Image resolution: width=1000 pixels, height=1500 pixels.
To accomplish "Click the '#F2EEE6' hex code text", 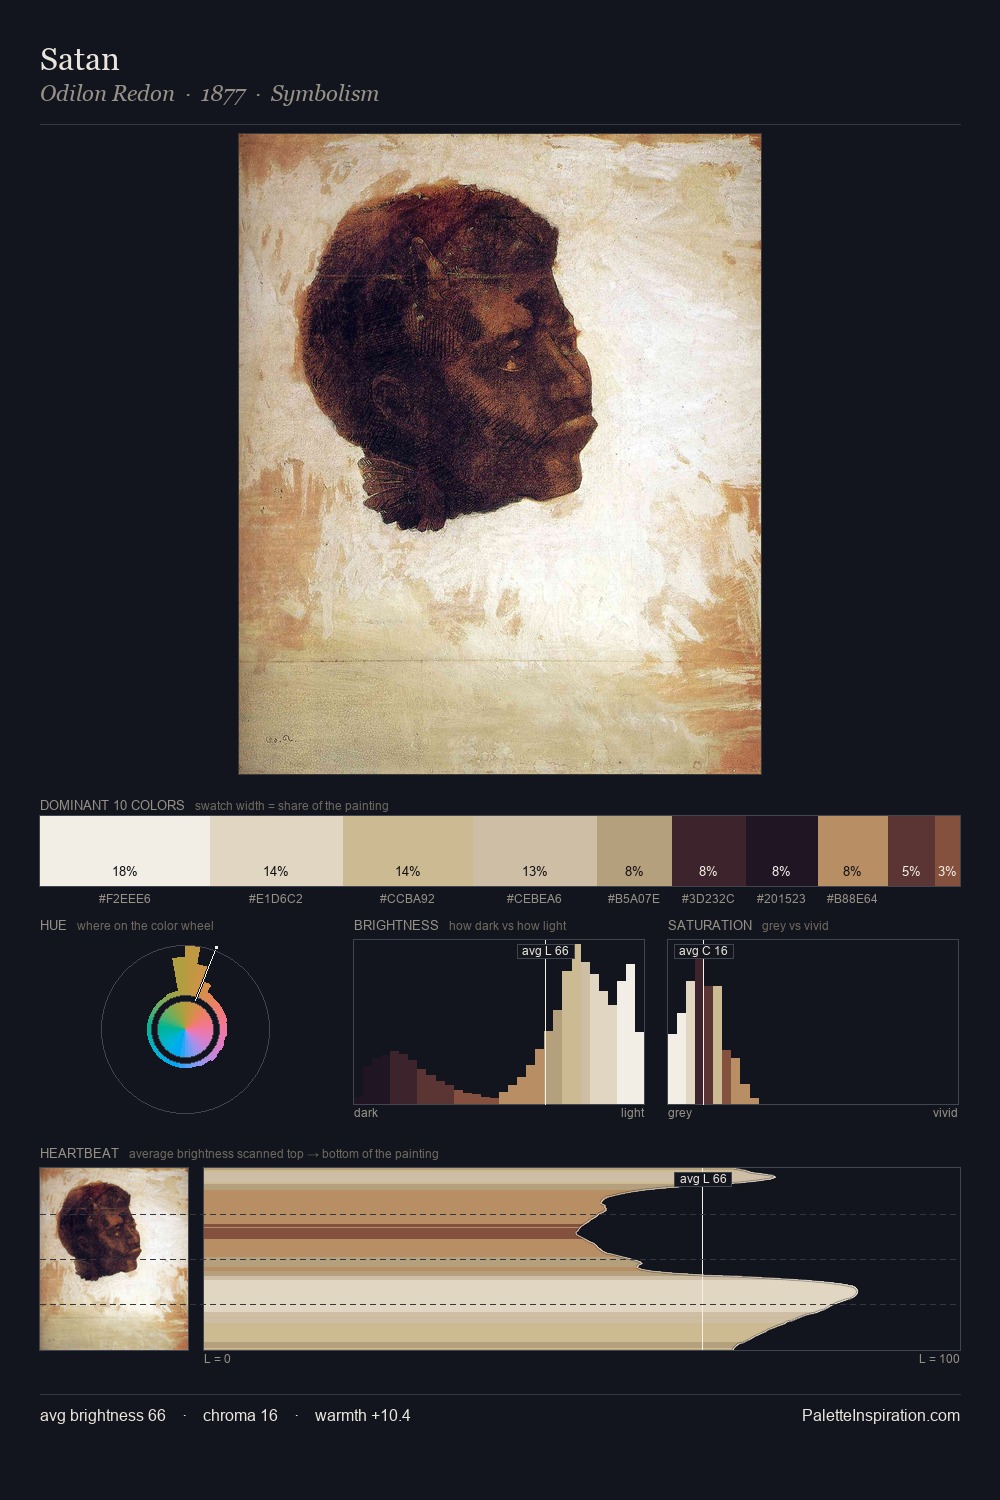I will (x=125, y=899).
